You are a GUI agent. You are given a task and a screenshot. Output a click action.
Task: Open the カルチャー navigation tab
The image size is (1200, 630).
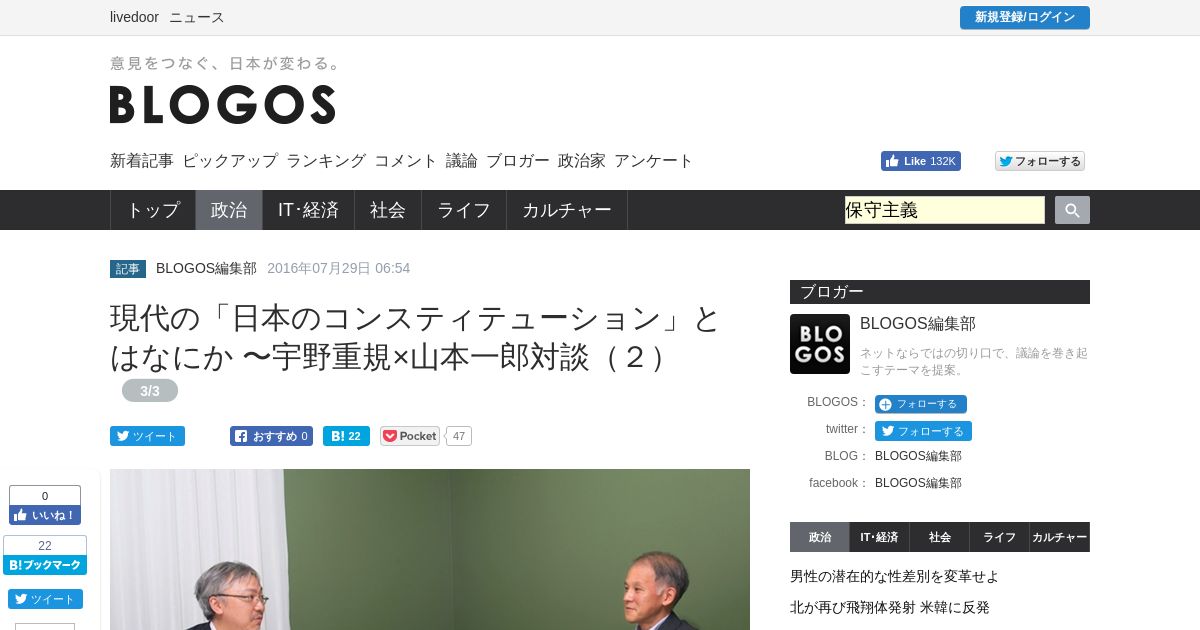pyautogui.click(x=567, y=210)
